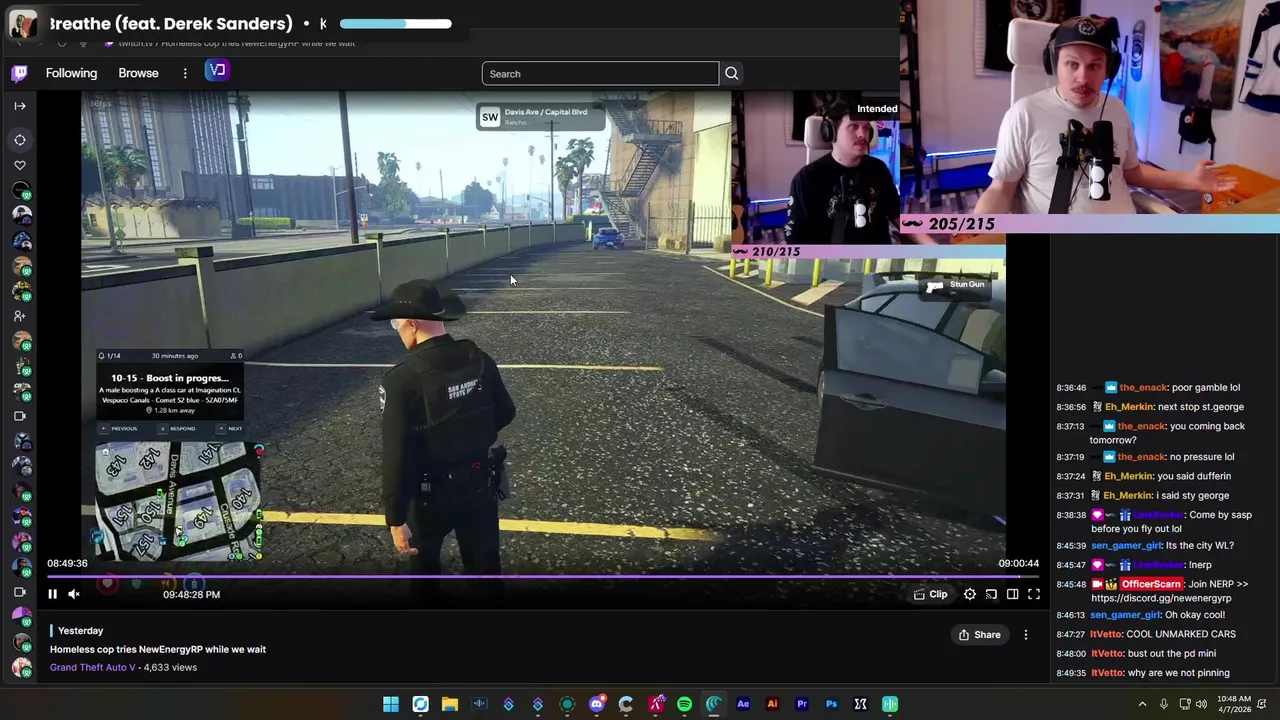Pause the video playback

[x=52, y=594]
